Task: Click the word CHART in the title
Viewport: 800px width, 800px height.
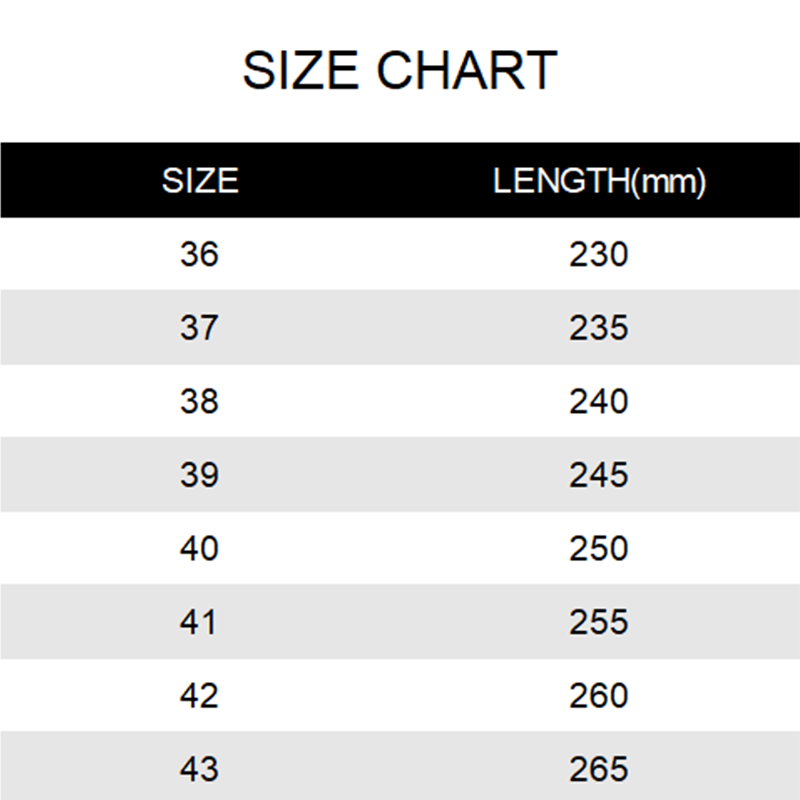Action: [467, 71]
